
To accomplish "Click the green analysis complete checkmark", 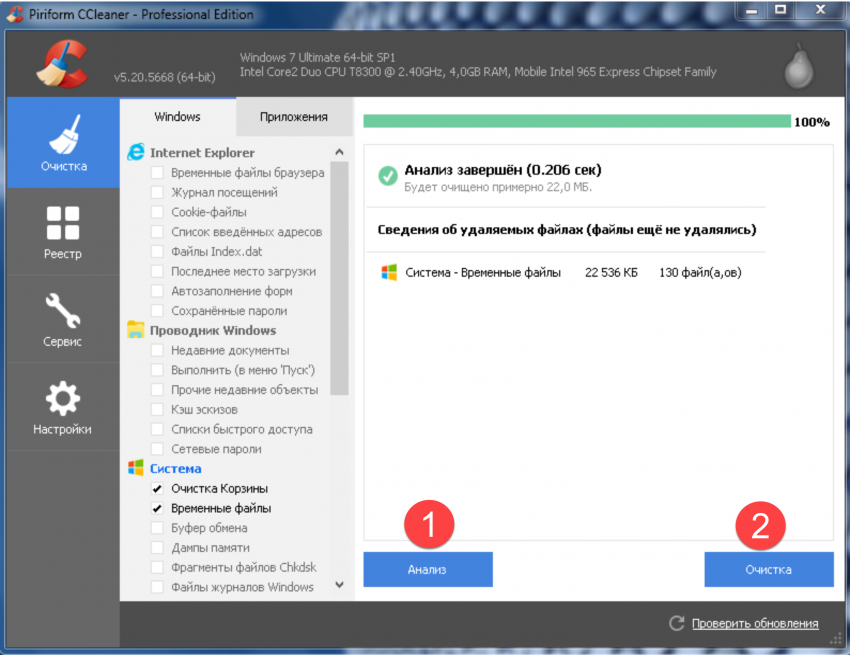I will pyautogui.click(x=388, y=176).
